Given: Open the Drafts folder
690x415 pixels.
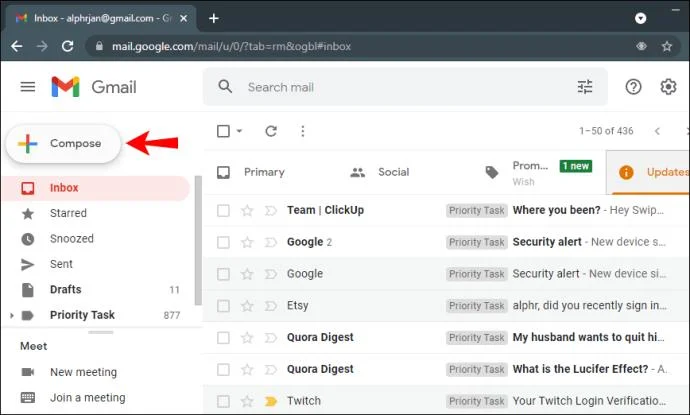Looking at the screenshot, I should (x=95, y=290).
